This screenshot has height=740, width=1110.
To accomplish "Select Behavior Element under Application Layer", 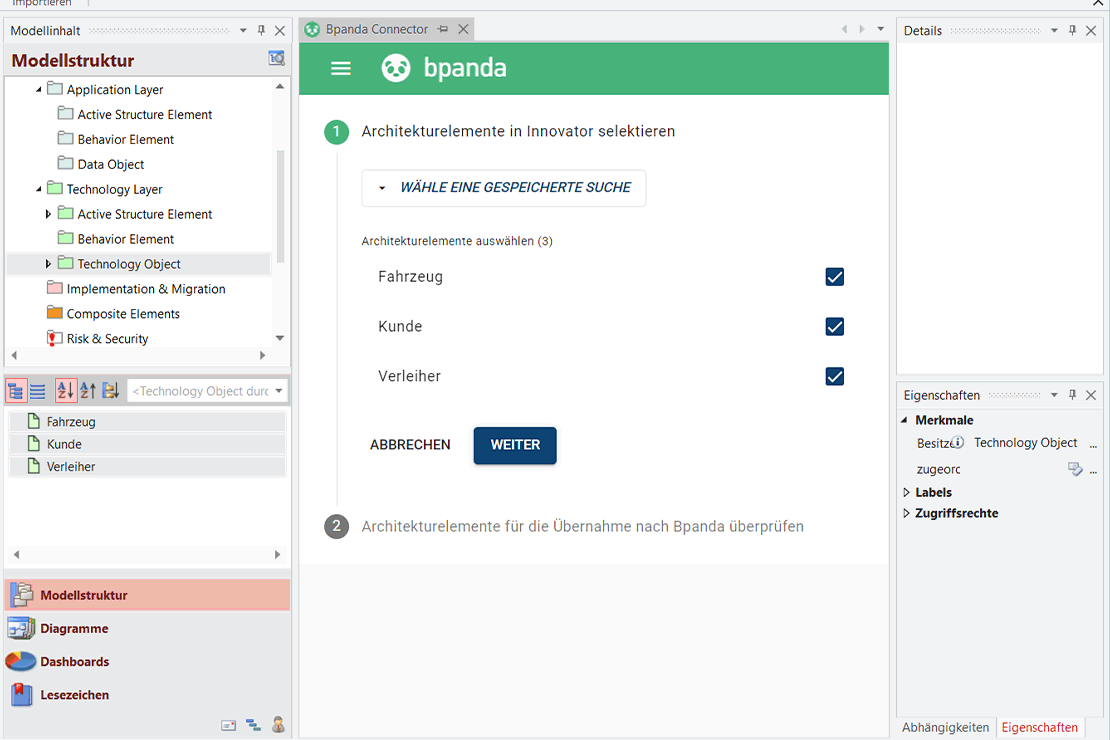I will pyautogui.click(x=125, y=140).
